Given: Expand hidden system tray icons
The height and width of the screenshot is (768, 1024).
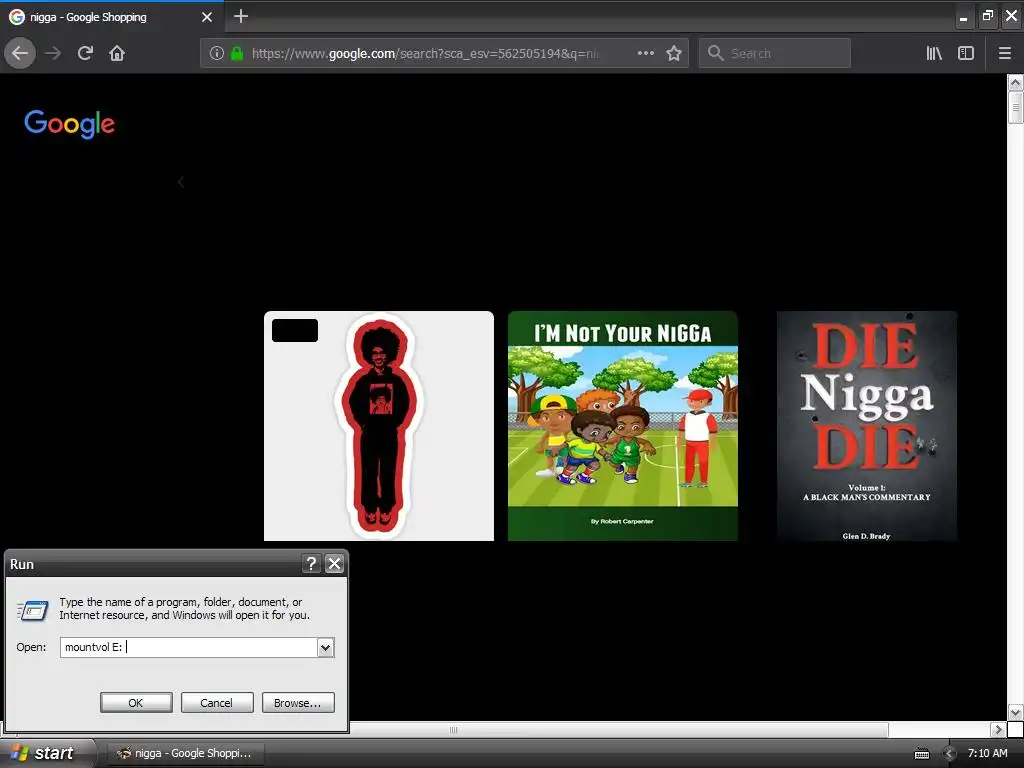Looking at the screenshot, I should pyautogui.click(x=950, y=754).
